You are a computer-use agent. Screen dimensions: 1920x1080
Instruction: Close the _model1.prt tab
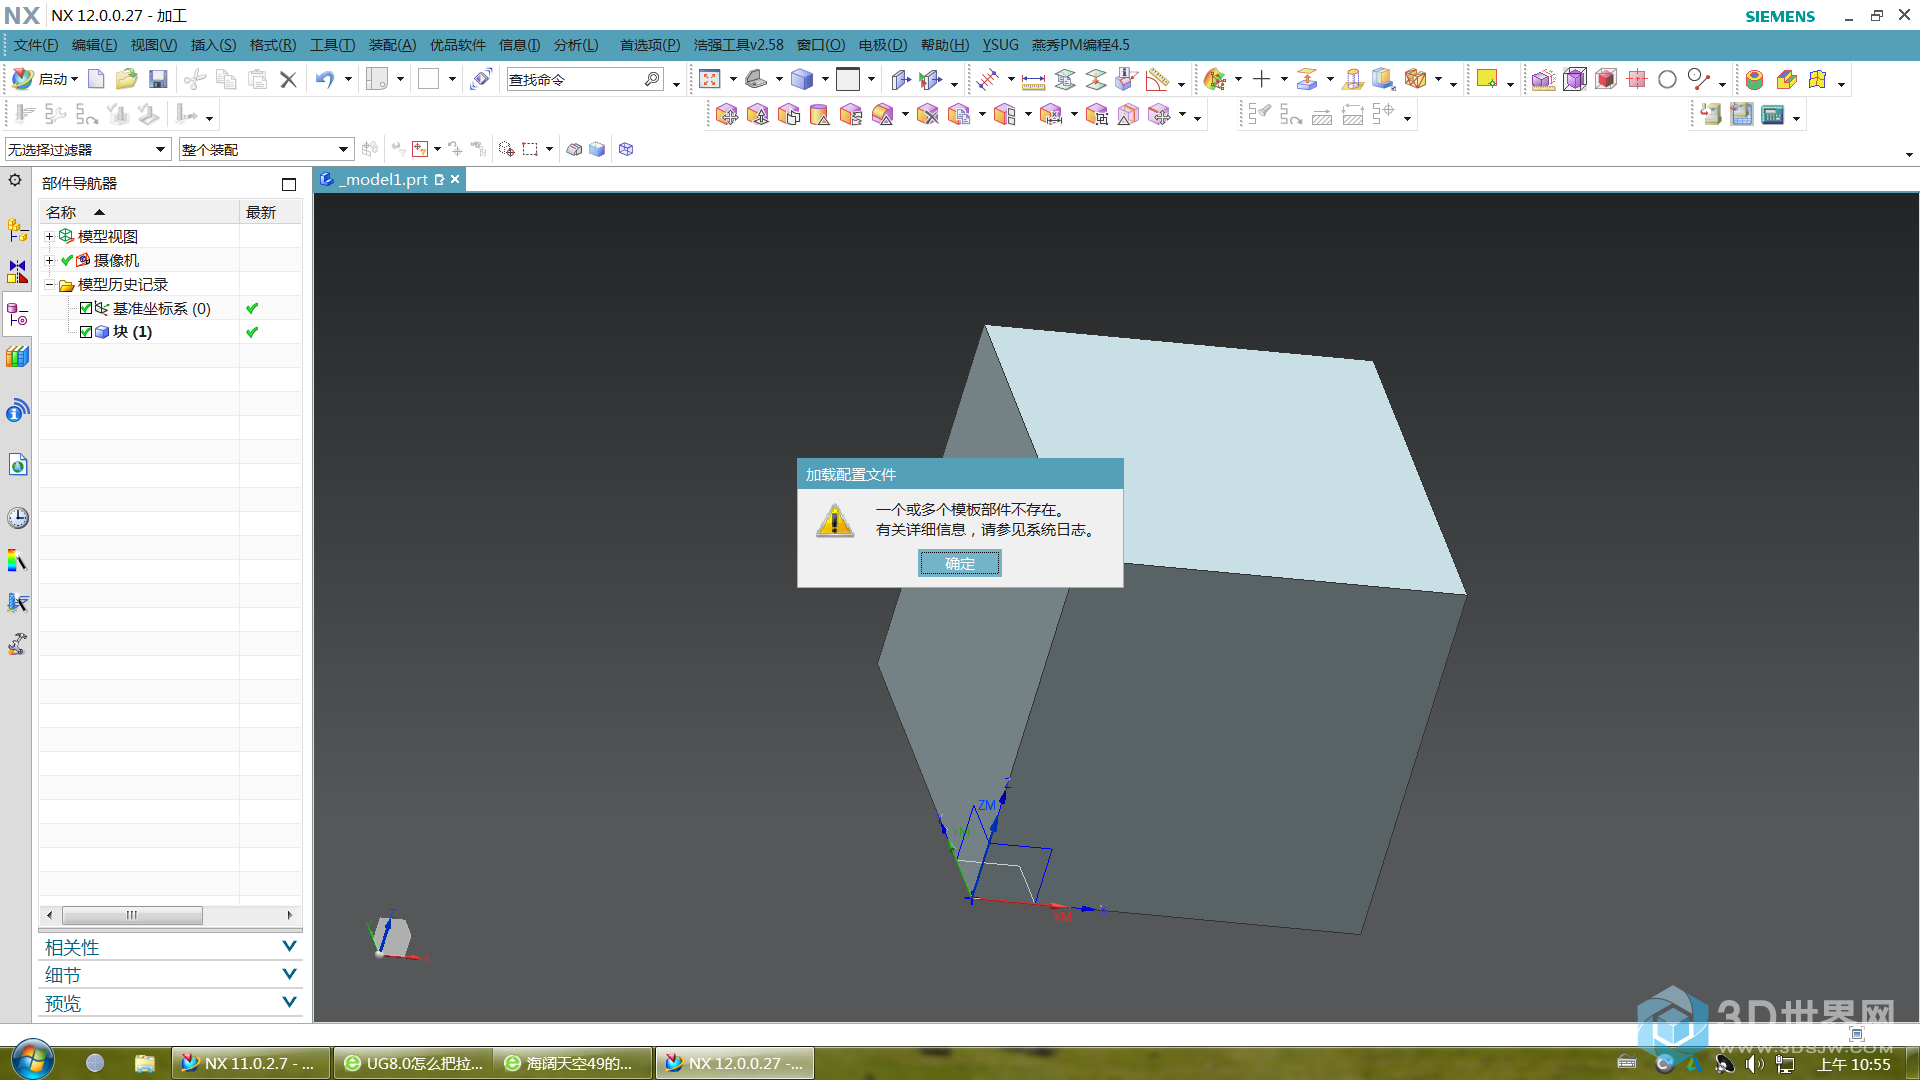coord(455,179)
